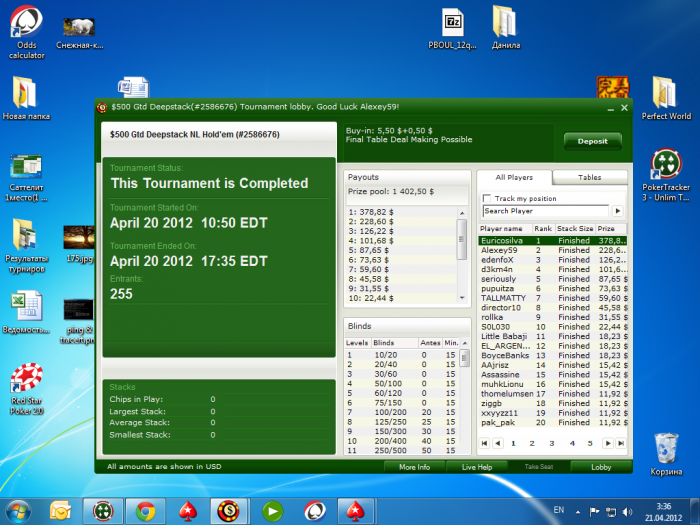Screen dimensions: 700x525
Task: Open the first PokerStars taskbar icon
Action: pyautogui.click(x=188, y=512)
